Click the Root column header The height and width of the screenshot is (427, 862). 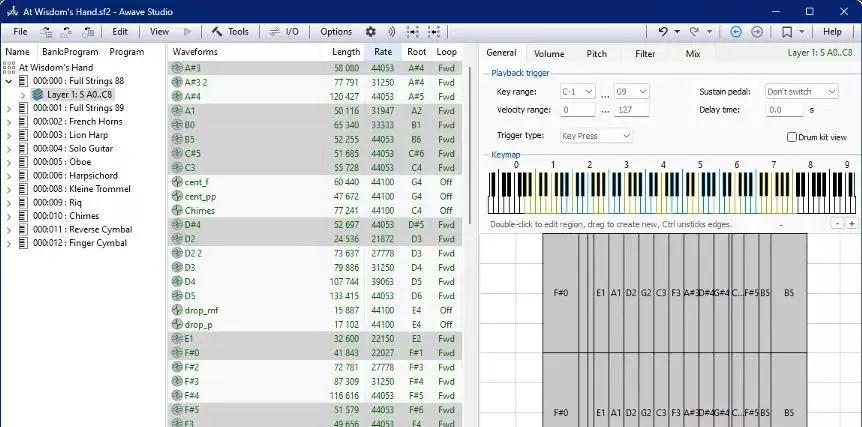pos(416,52)
